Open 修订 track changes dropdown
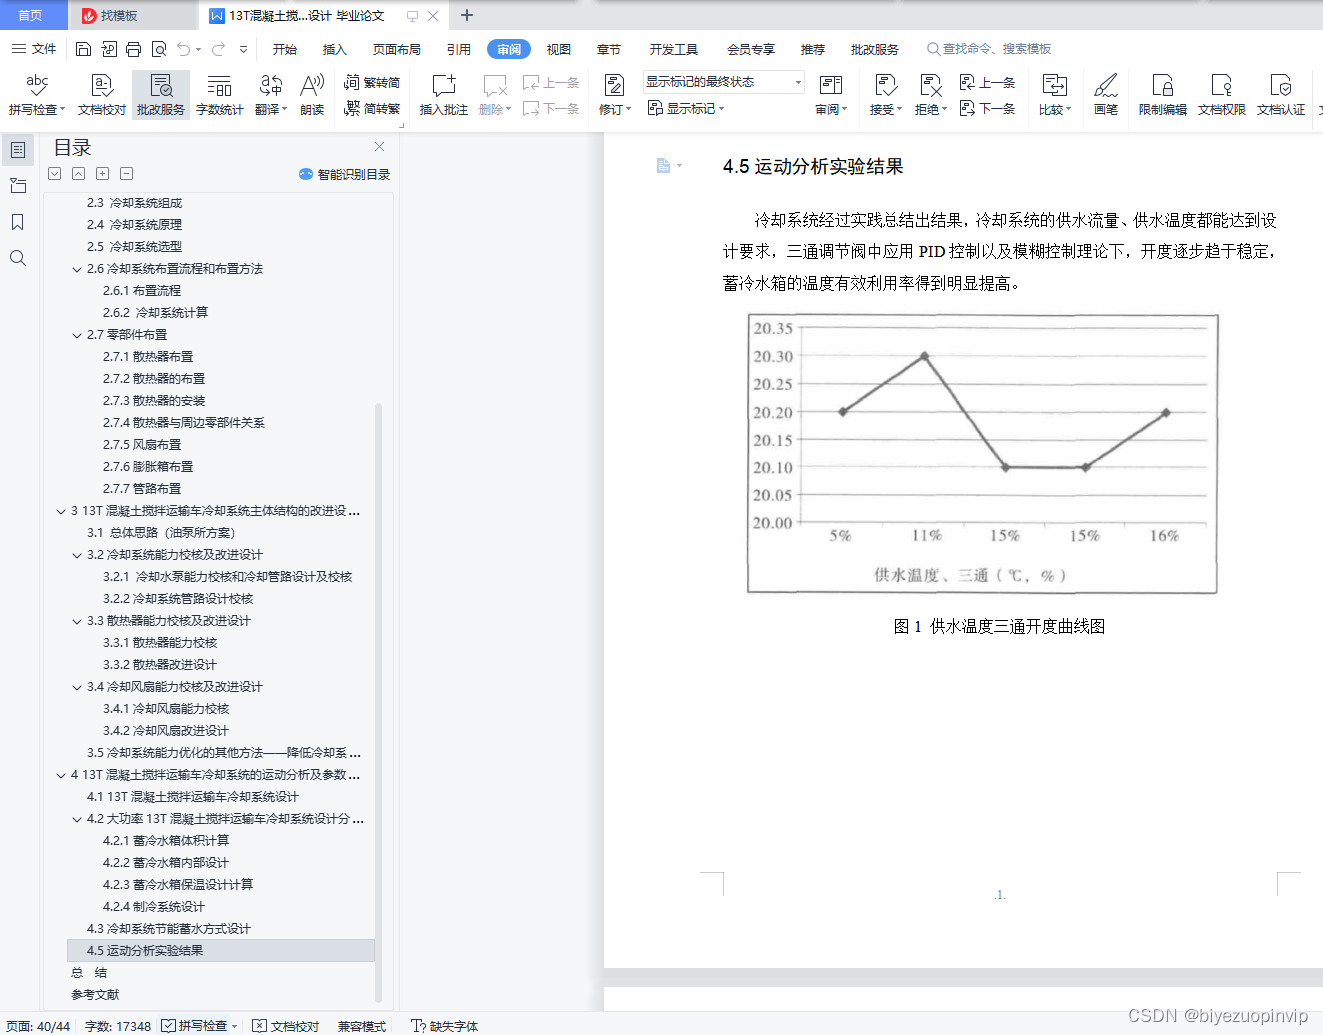 tap(615, 110)
